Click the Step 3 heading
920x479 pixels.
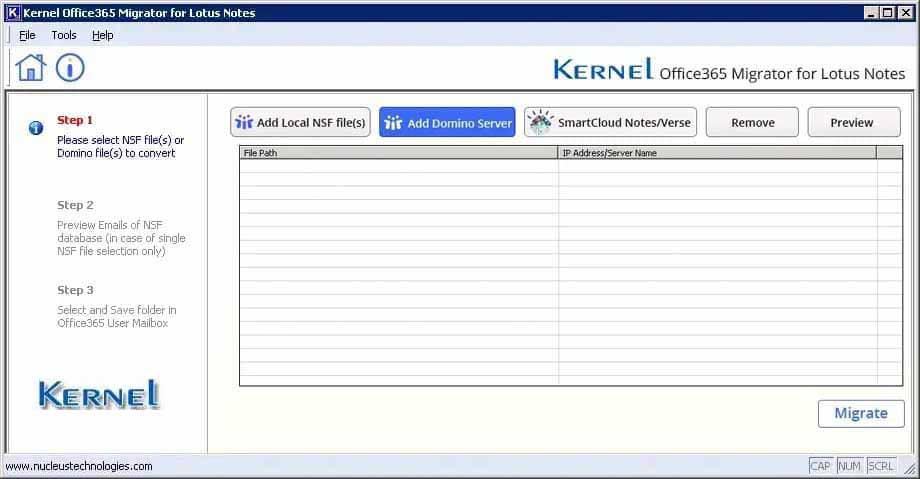pos(75,290)
